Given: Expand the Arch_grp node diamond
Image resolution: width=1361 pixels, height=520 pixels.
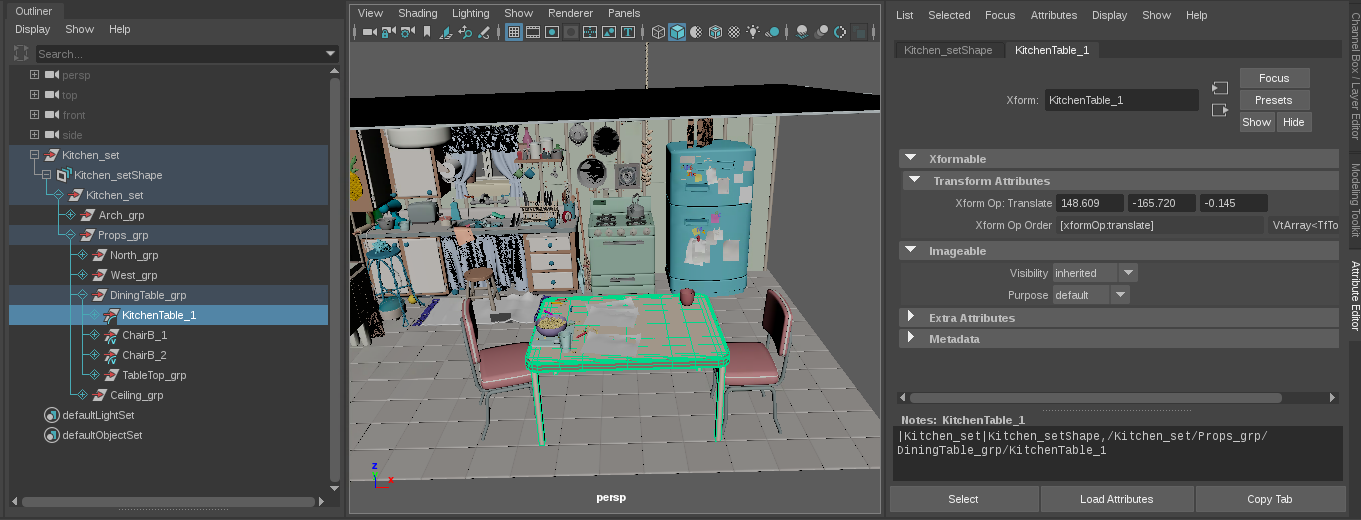Looking at the screenshot, I should point(71,215).
